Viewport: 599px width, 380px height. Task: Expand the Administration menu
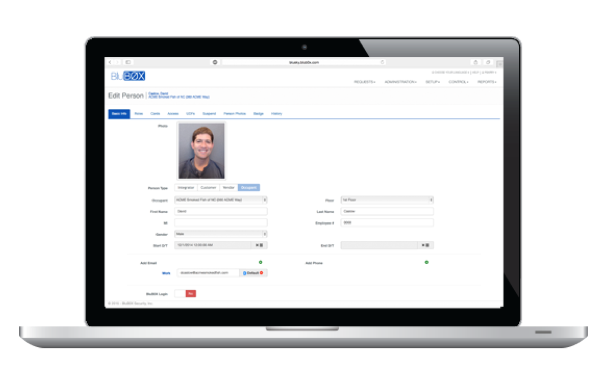click(x=400, y=82)
